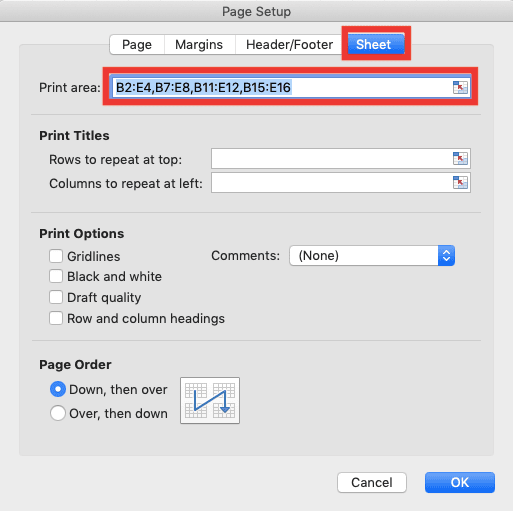Switch to the Margins tab
Viewport: 513px width, 511px height.
point(199,45)
